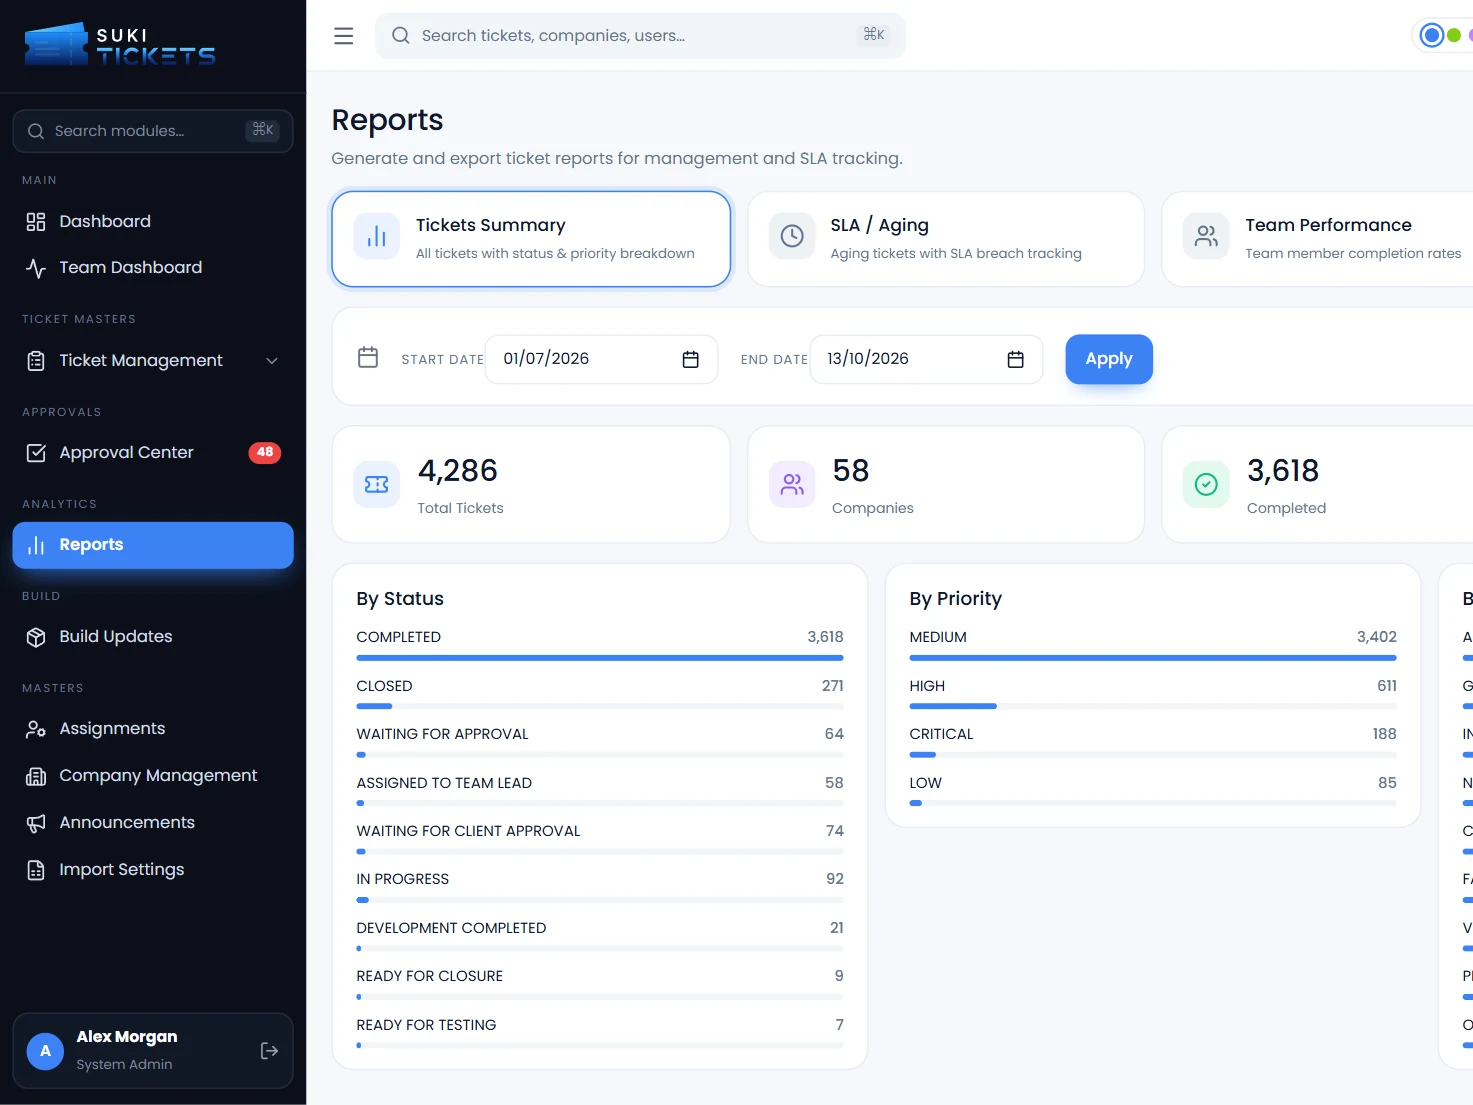Click the COMPLETED status row label
Image resolution: width=1473 pixels, height=1105 pixels.
pyautogui.click(x=399, y=637)
